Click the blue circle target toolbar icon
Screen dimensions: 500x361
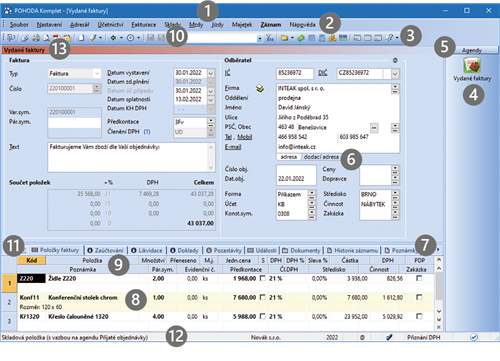point(130,38)
